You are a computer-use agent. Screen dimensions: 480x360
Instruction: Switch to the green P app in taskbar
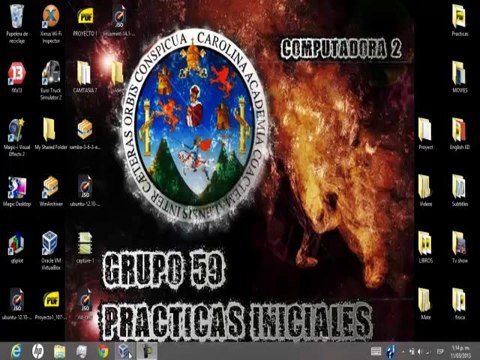147,351
